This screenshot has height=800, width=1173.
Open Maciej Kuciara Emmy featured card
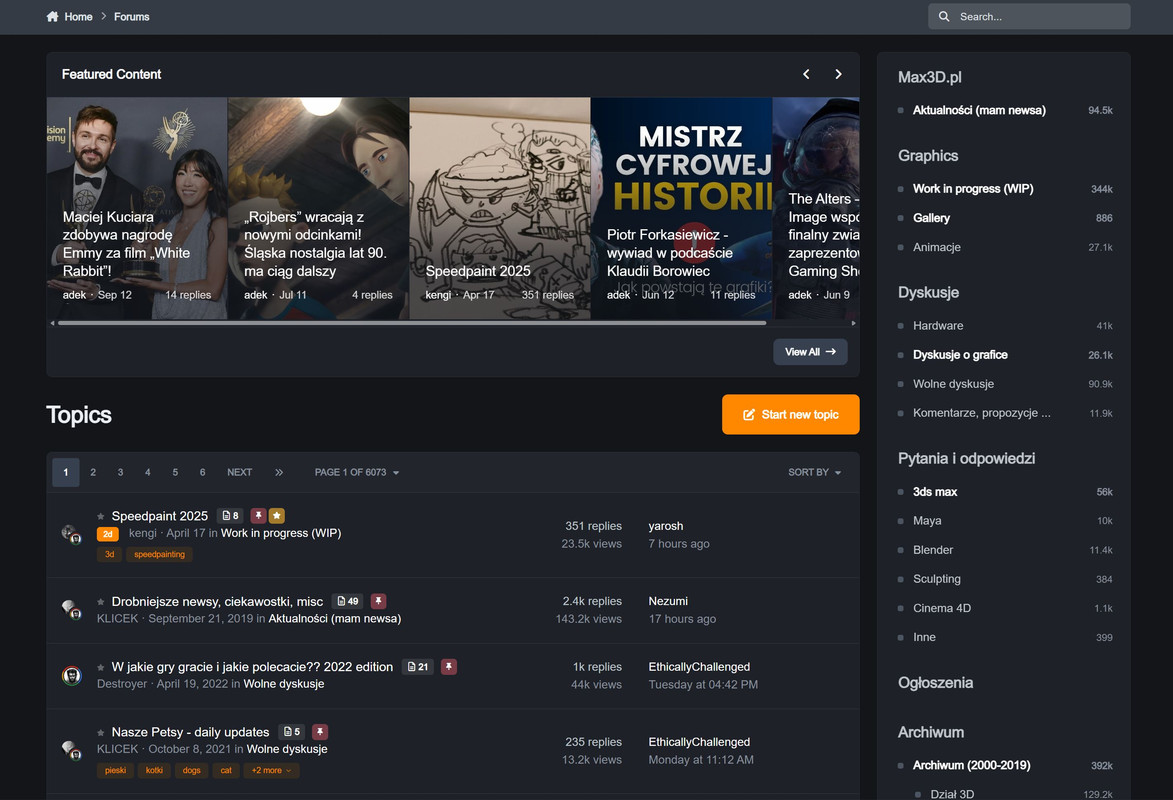(137, 208)
